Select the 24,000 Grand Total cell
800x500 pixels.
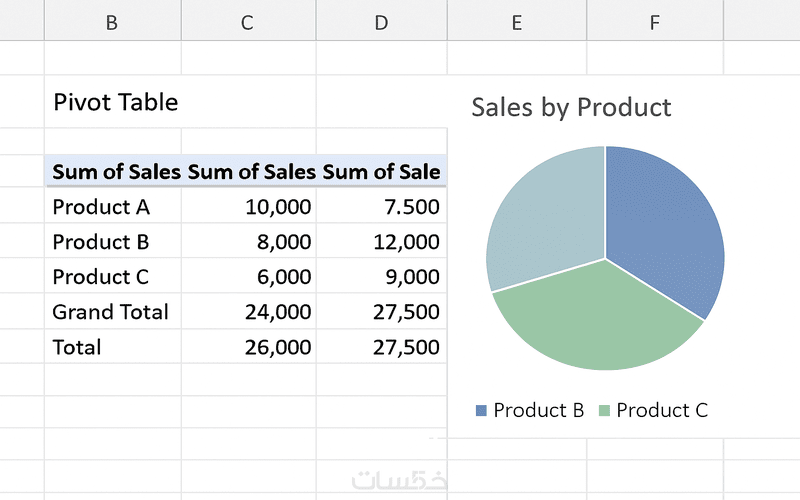(x=278, y=312)
